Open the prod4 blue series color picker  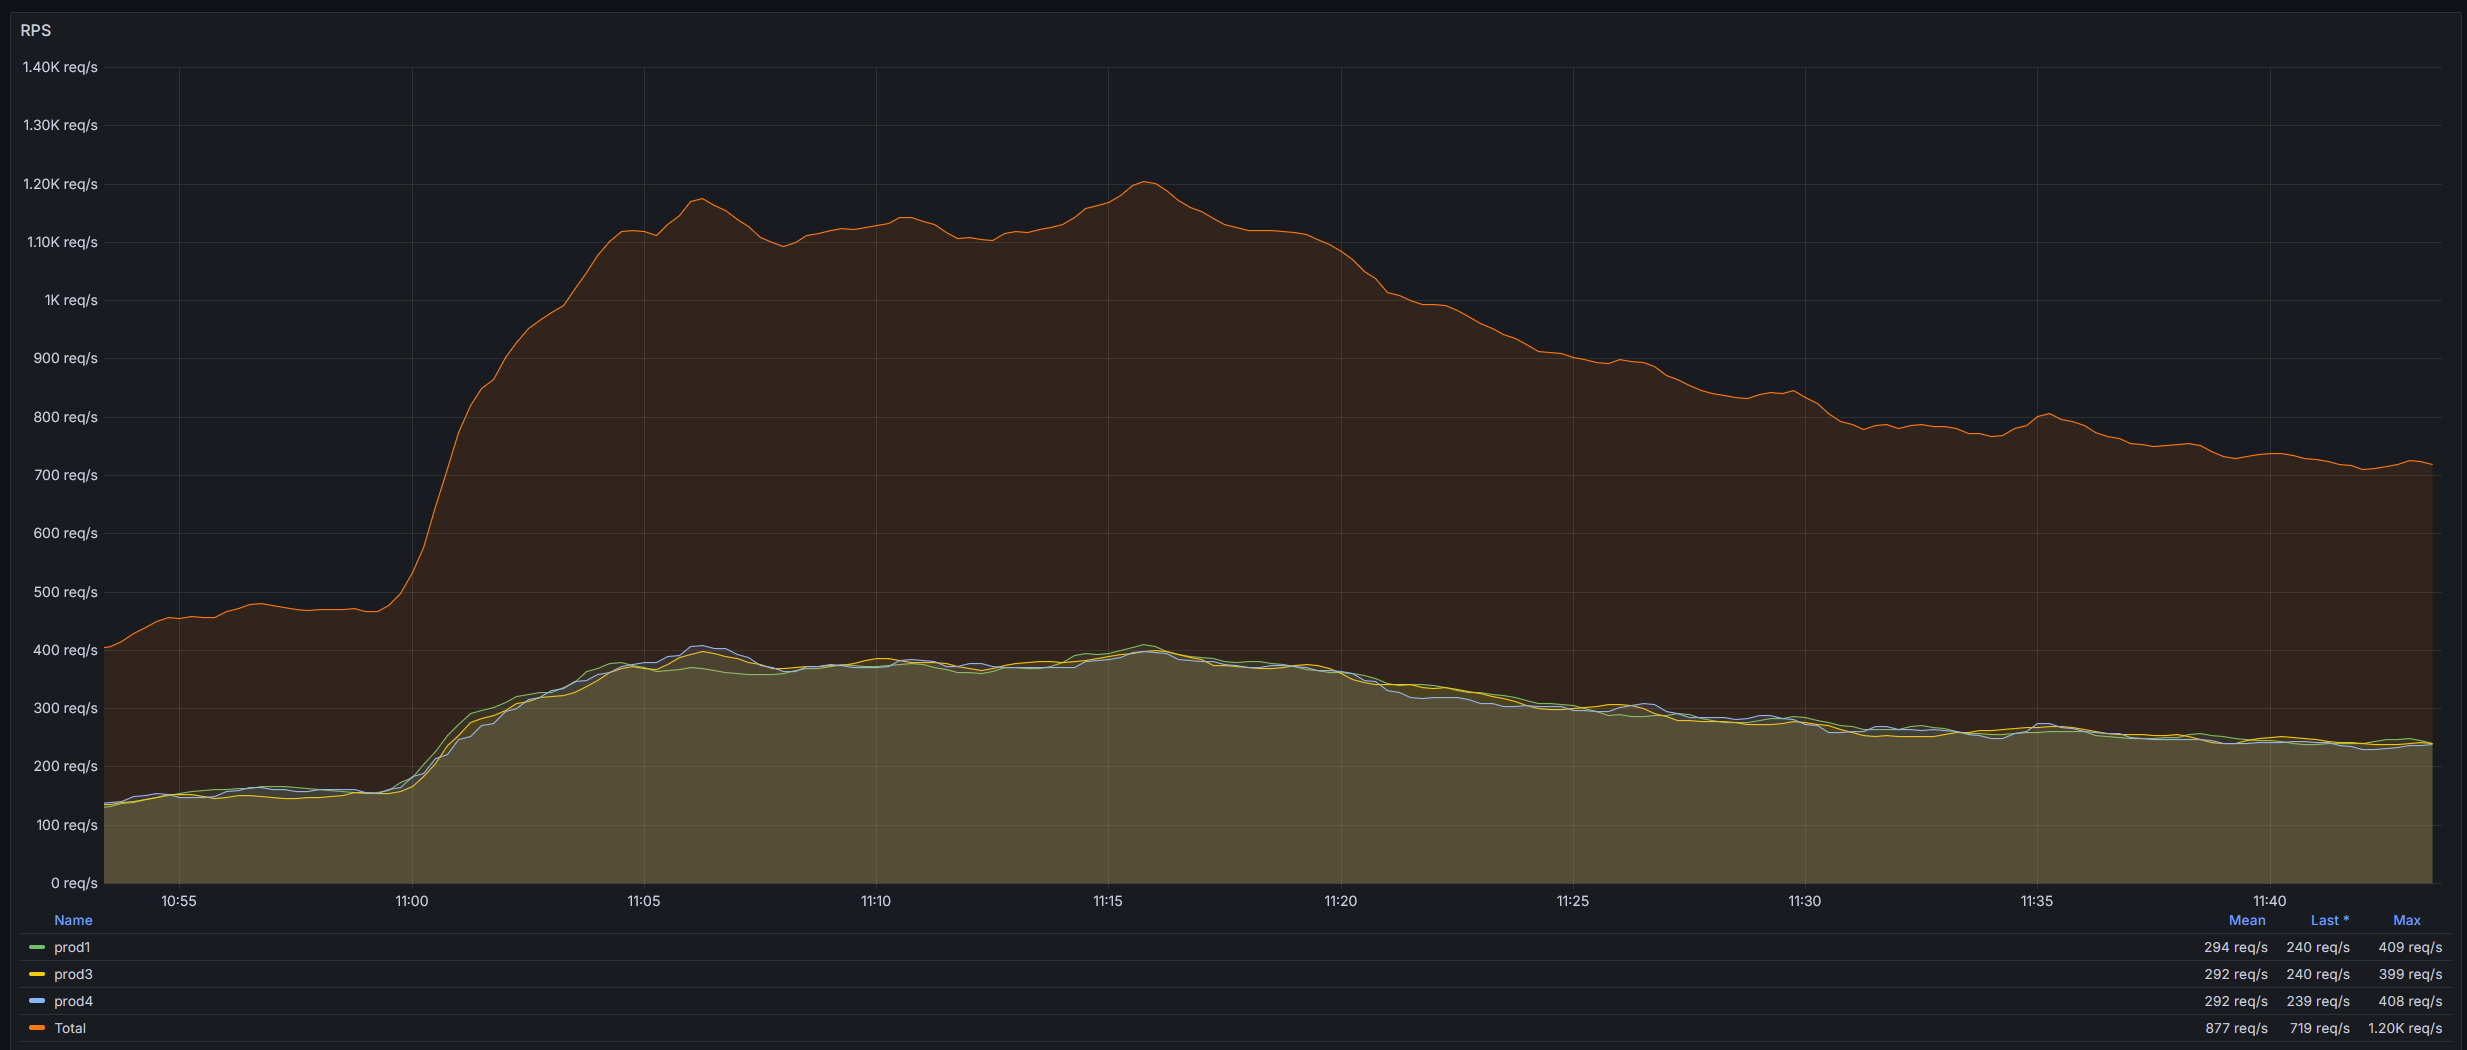point(37,1001)
